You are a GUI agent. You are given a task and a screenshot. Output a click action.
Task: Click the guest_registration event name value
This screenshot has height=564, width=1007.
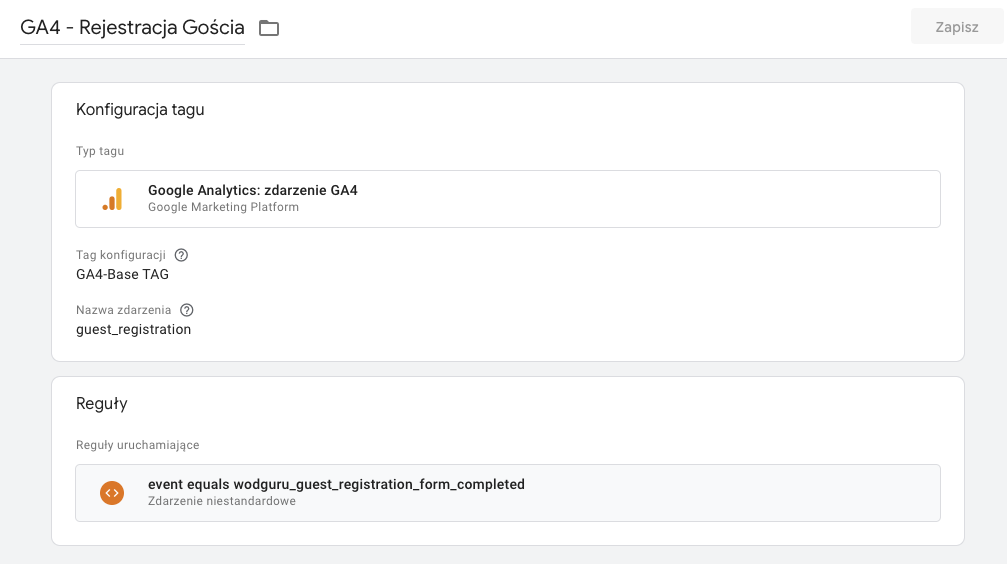click(x=133, y=330)
